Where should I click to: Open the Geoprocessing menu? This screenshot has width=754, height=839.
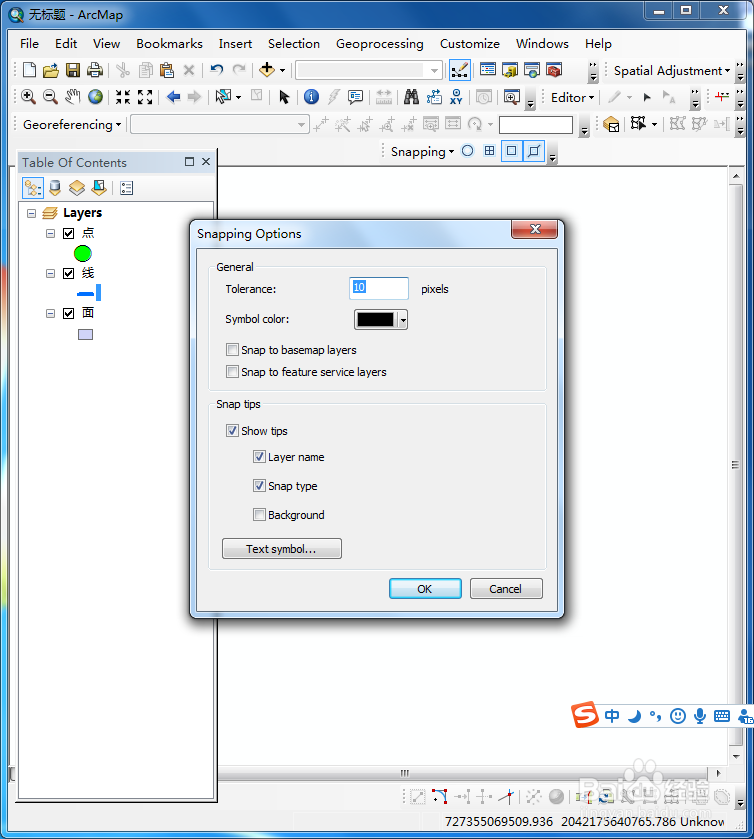click(x=379, y=44)
